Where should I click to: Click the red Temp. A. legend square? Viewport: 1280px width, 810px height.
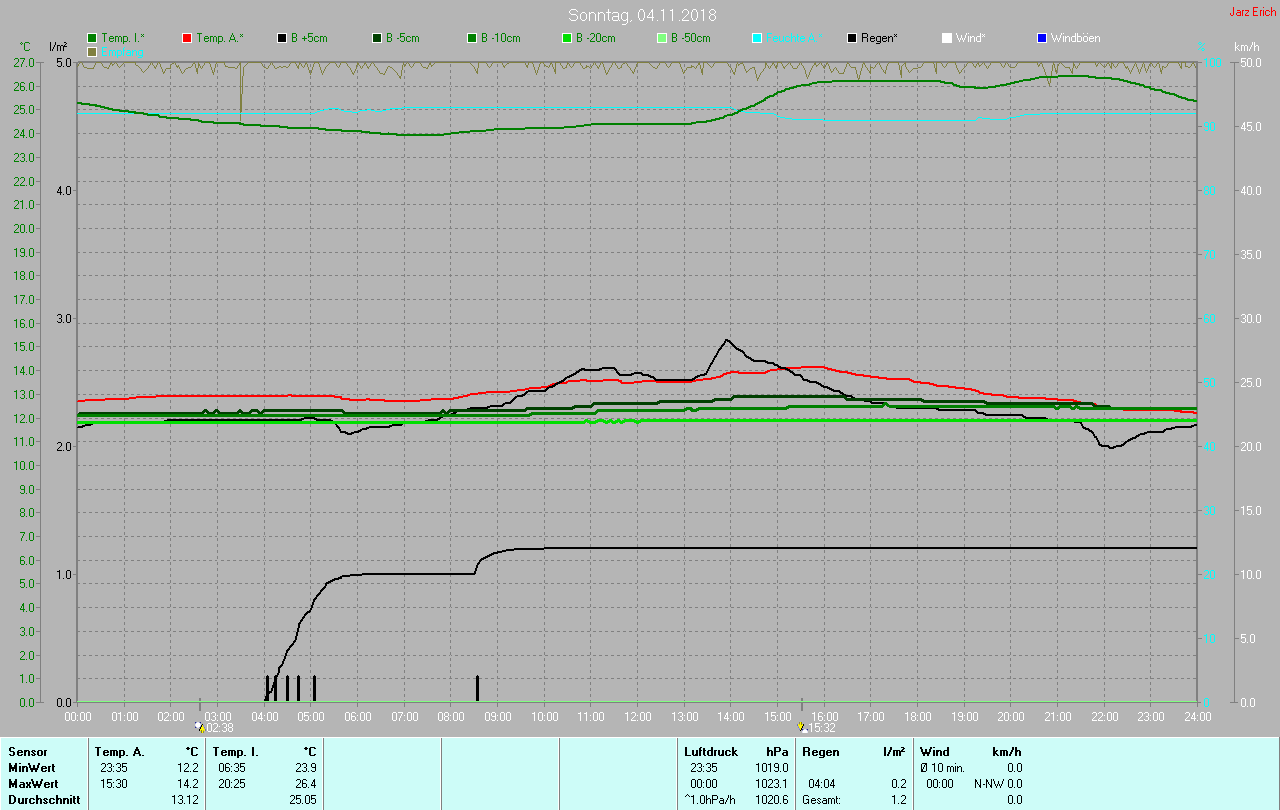tap(187, 38)
